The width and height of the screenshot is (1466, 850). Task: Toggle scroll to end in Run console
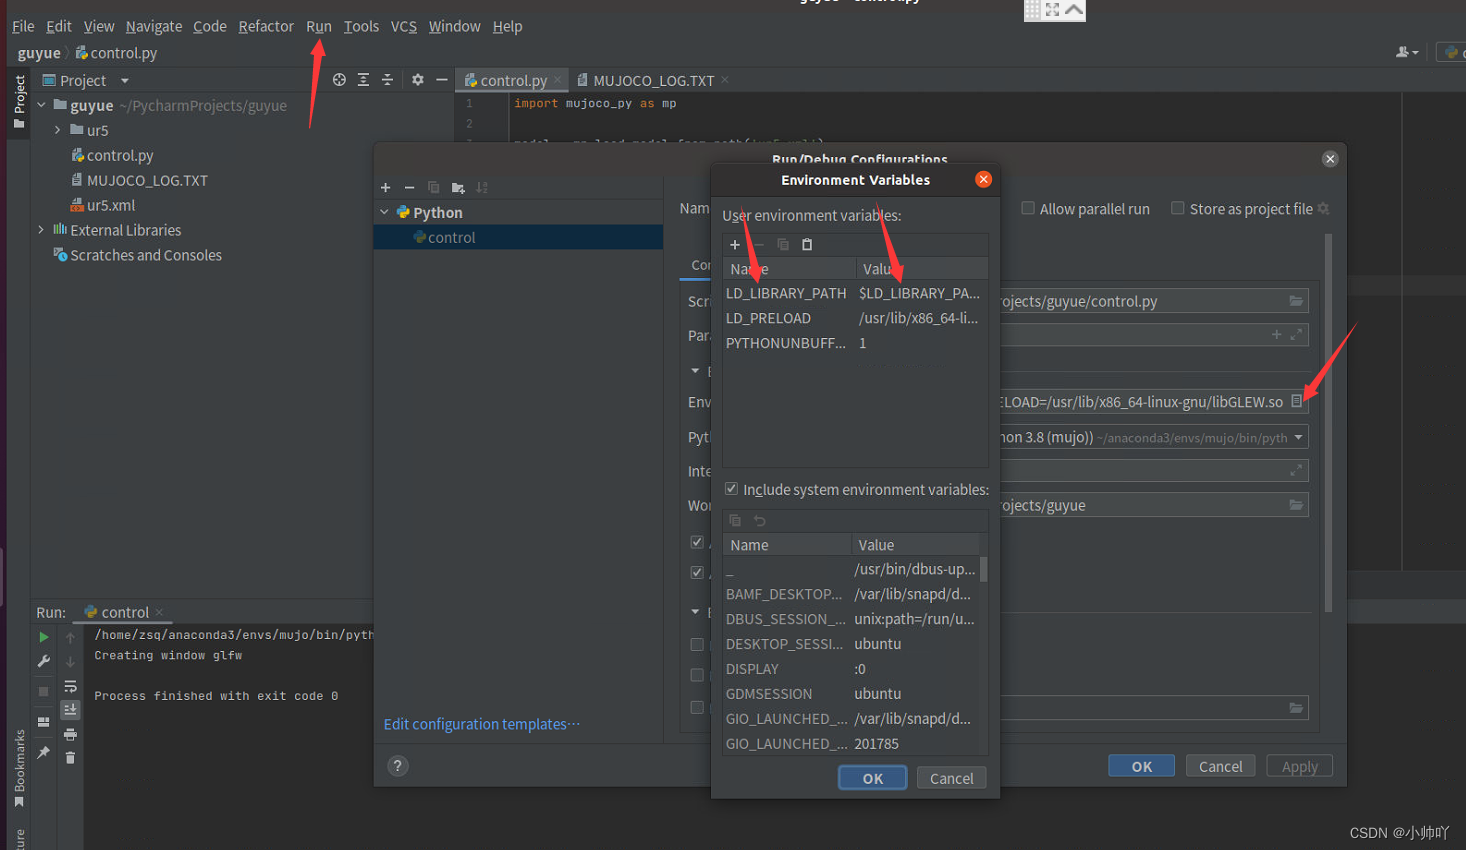point(70,710)
